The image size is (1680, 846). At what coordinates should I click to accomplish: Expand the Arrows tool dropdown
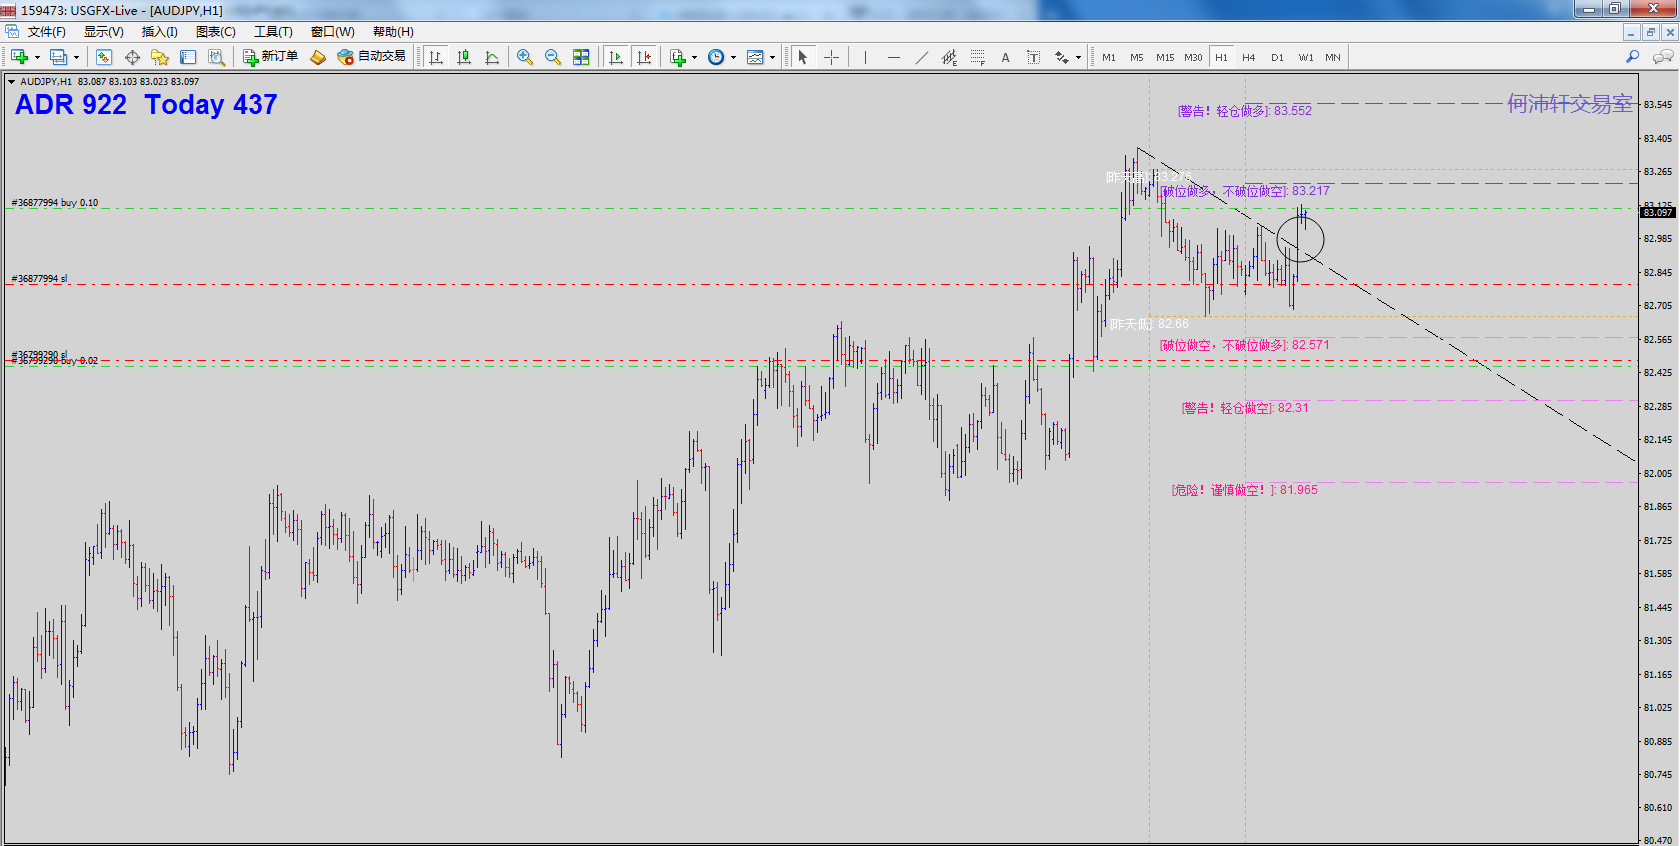pos(1078,57)
